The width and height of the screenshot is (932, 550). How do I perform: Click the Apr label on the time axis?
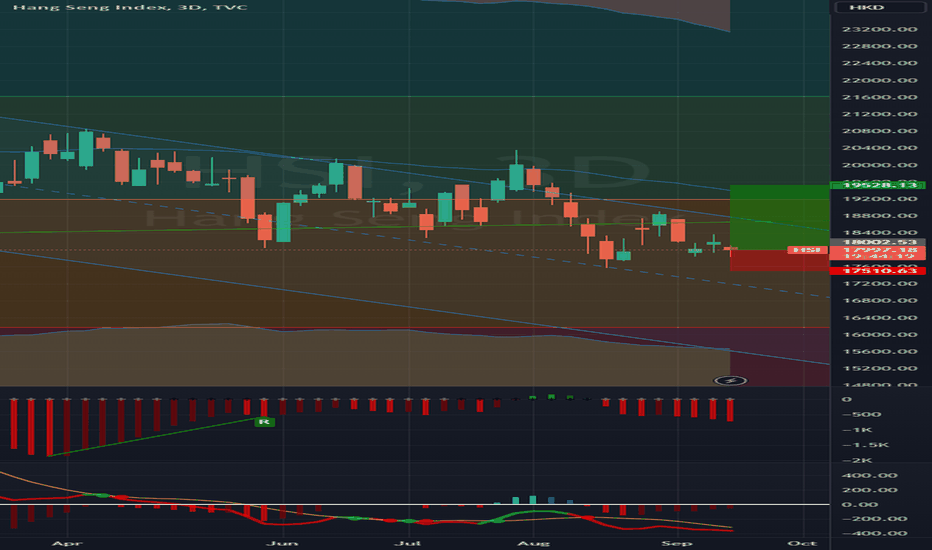pyautogui.click(x=66, y=543)
